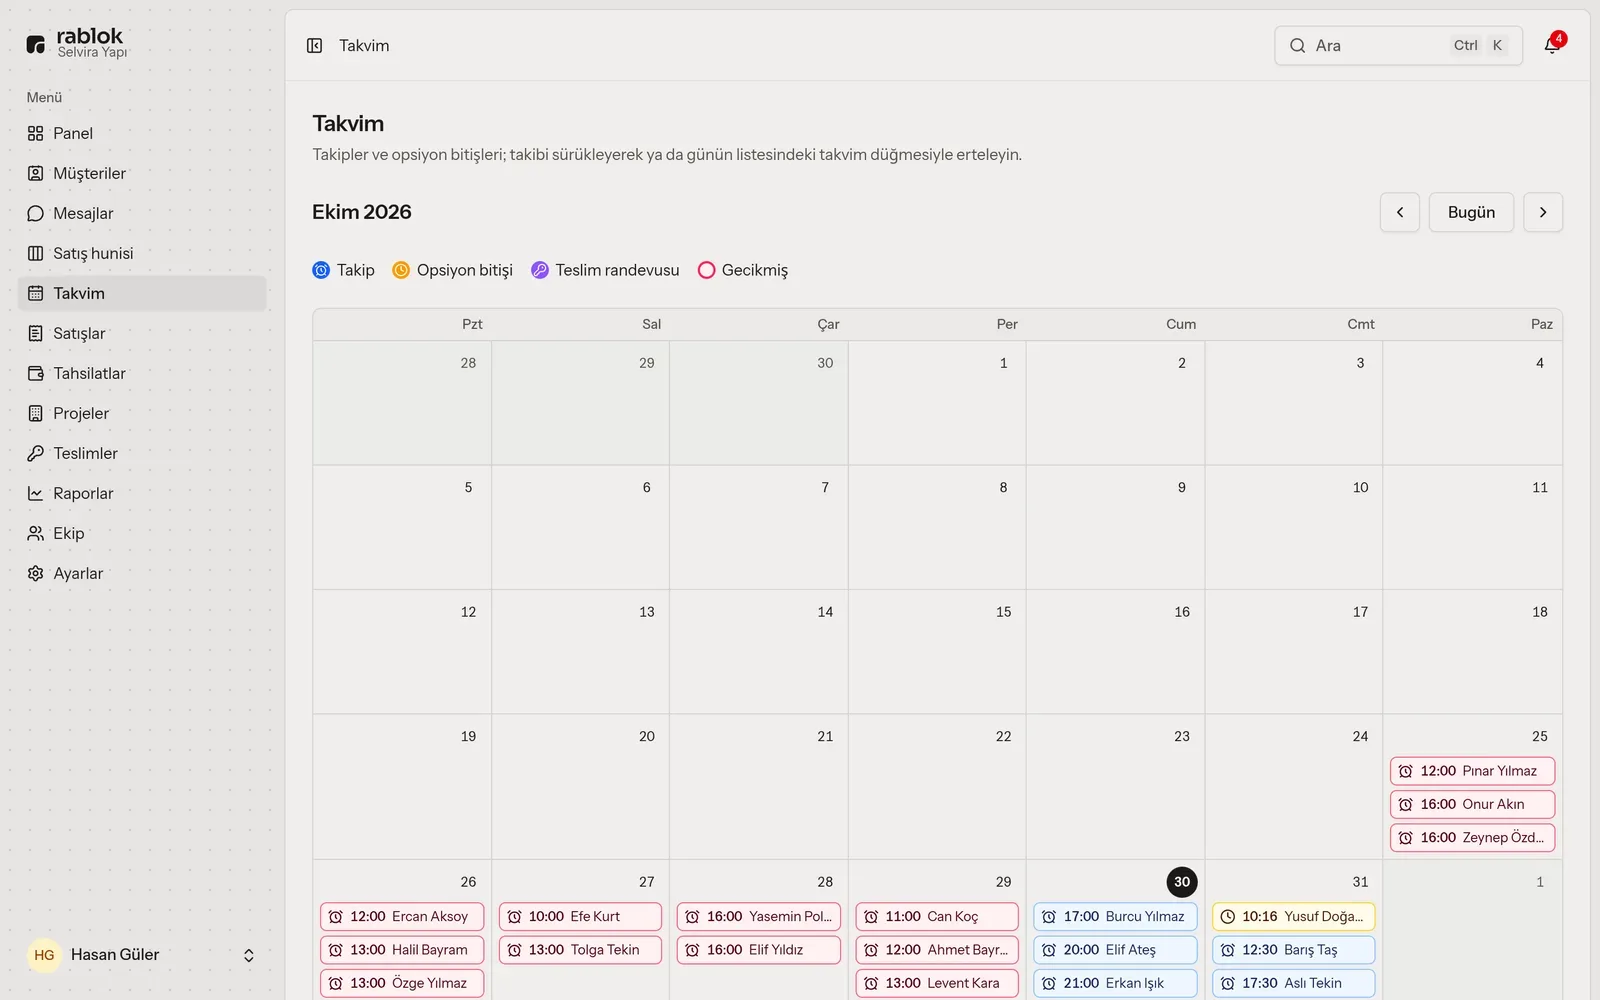This screenshot has width=1600, height=1000.
Task: Go to previous month with left chevron
Action: tap(1400, 212)
